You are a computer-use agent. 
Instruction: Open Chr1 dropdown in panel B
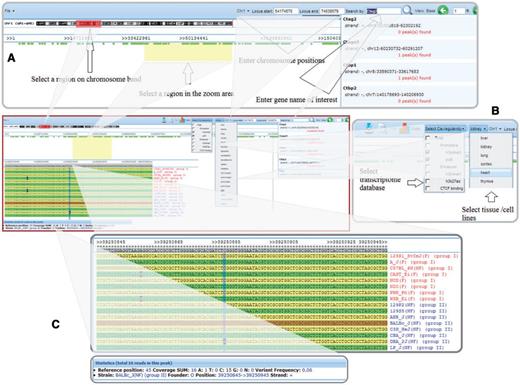click(495, 129)
